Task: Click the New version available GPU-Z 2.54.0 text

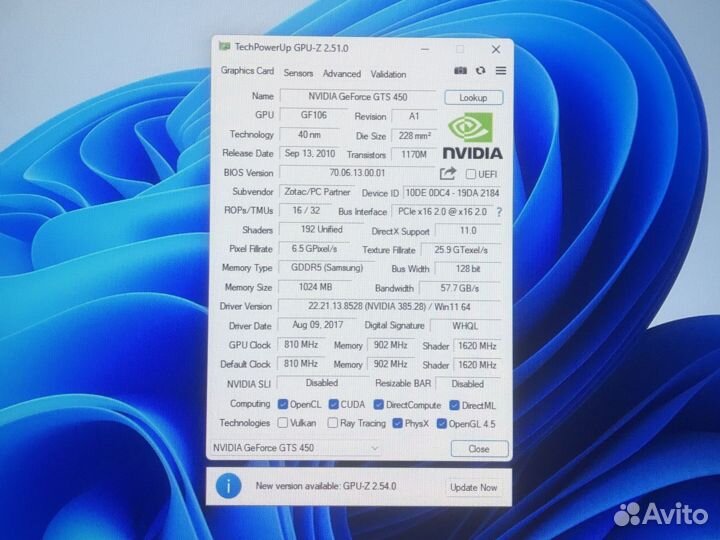Action: point(326,486)
